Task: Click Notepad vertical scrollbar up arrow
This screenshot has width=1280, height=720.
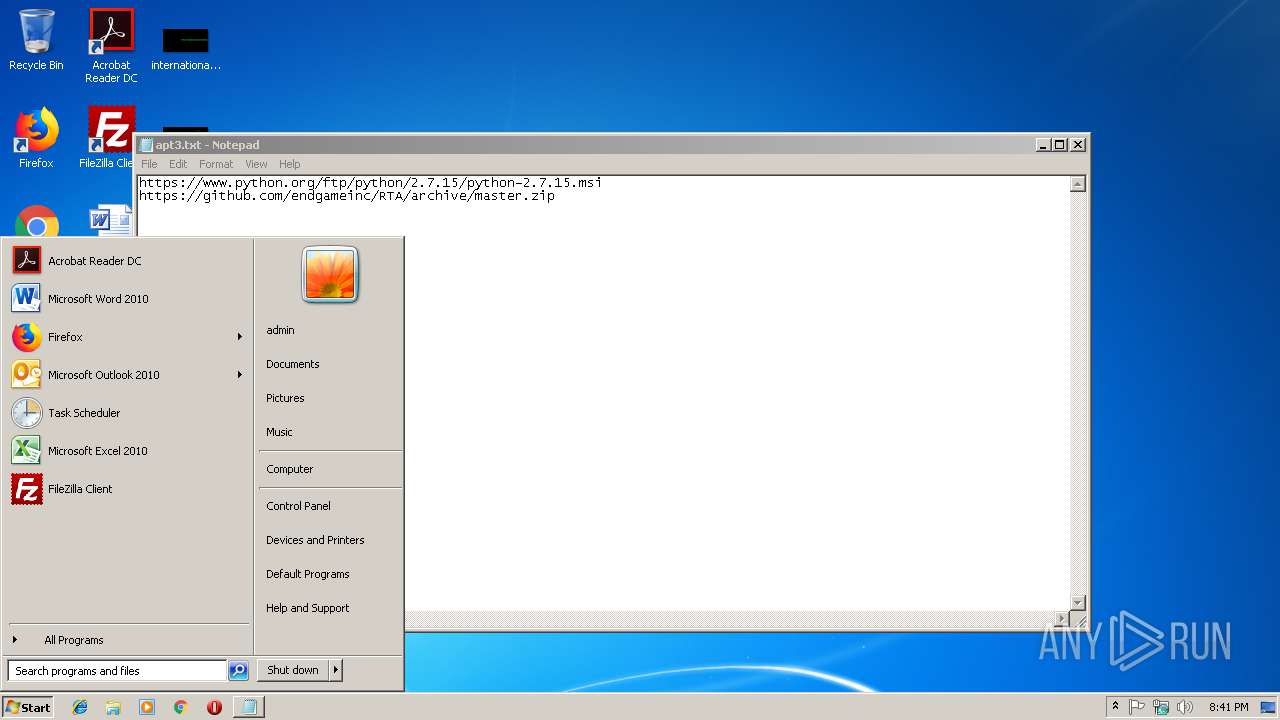Action: tap(1077, 184)
